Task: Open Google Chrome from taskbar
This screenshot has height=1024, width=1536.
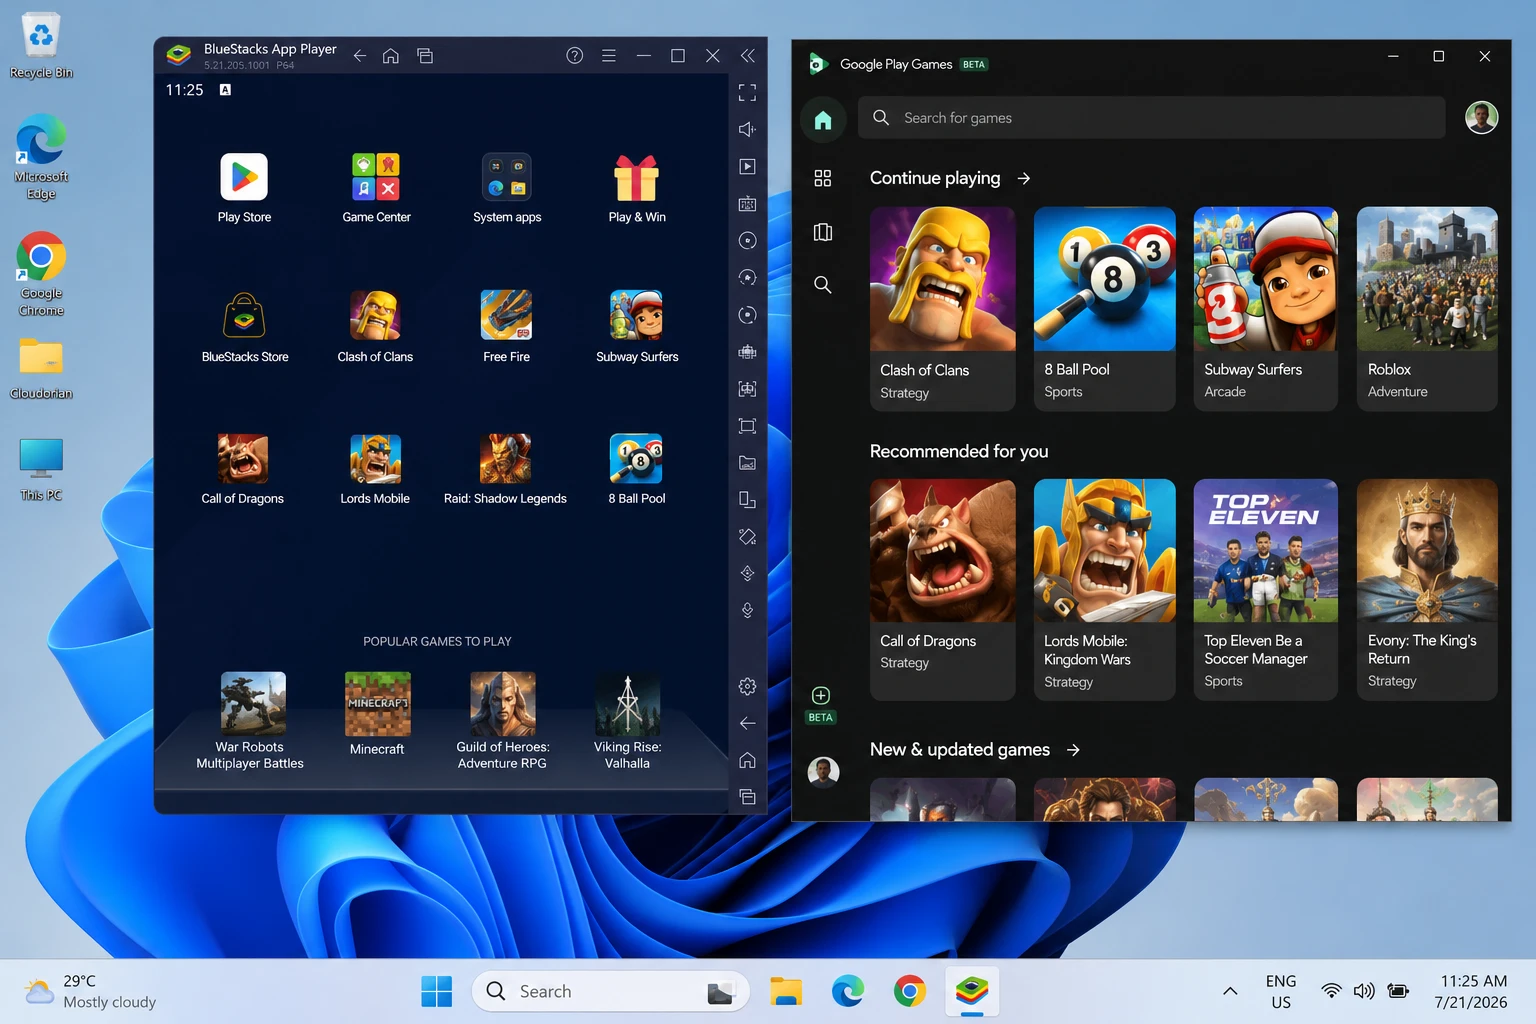Action: [x=909, y=991]
